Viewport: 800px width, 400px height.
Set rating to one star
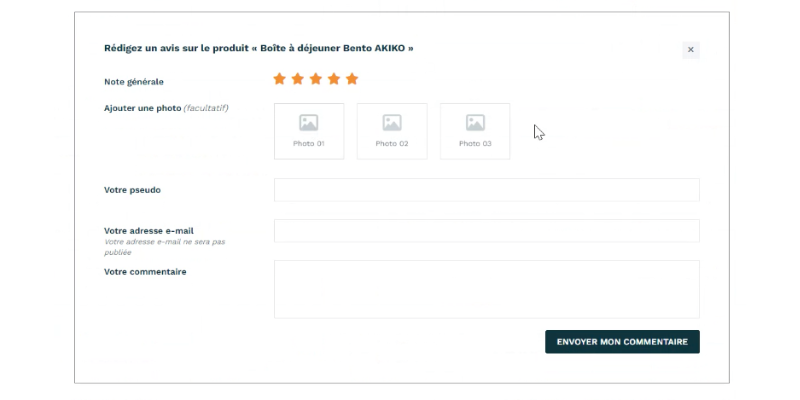click(279, 79)
